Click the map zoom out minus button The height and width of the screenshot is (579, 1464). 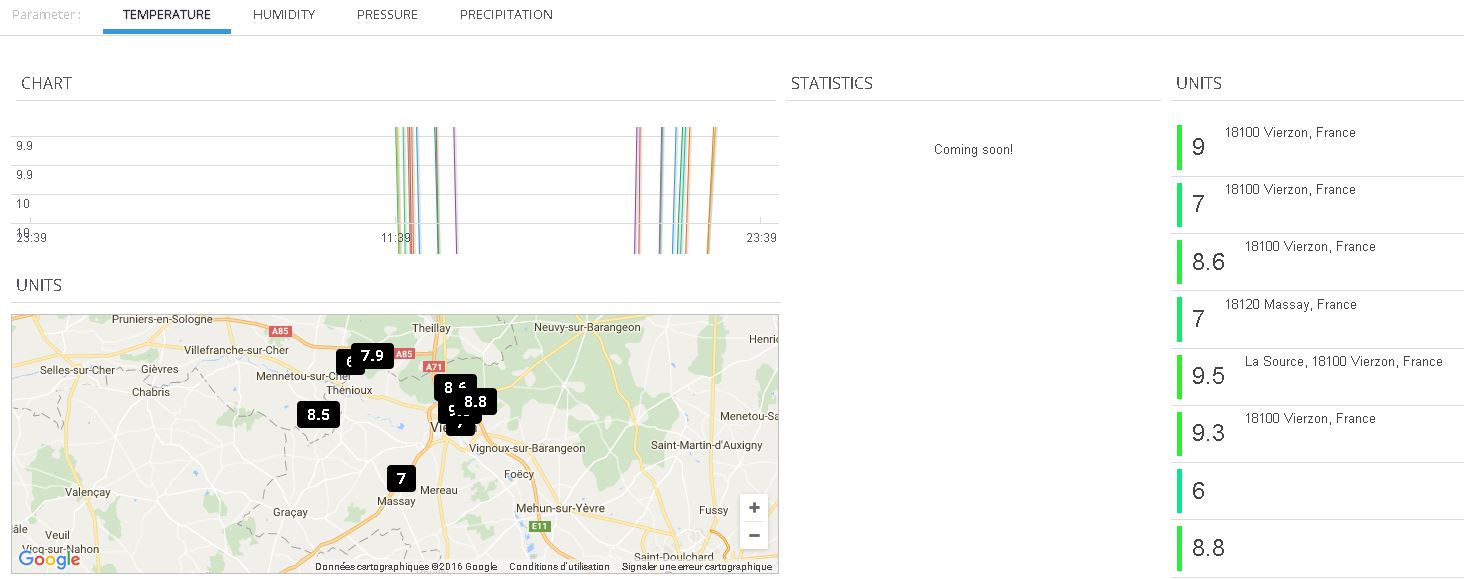754,535
